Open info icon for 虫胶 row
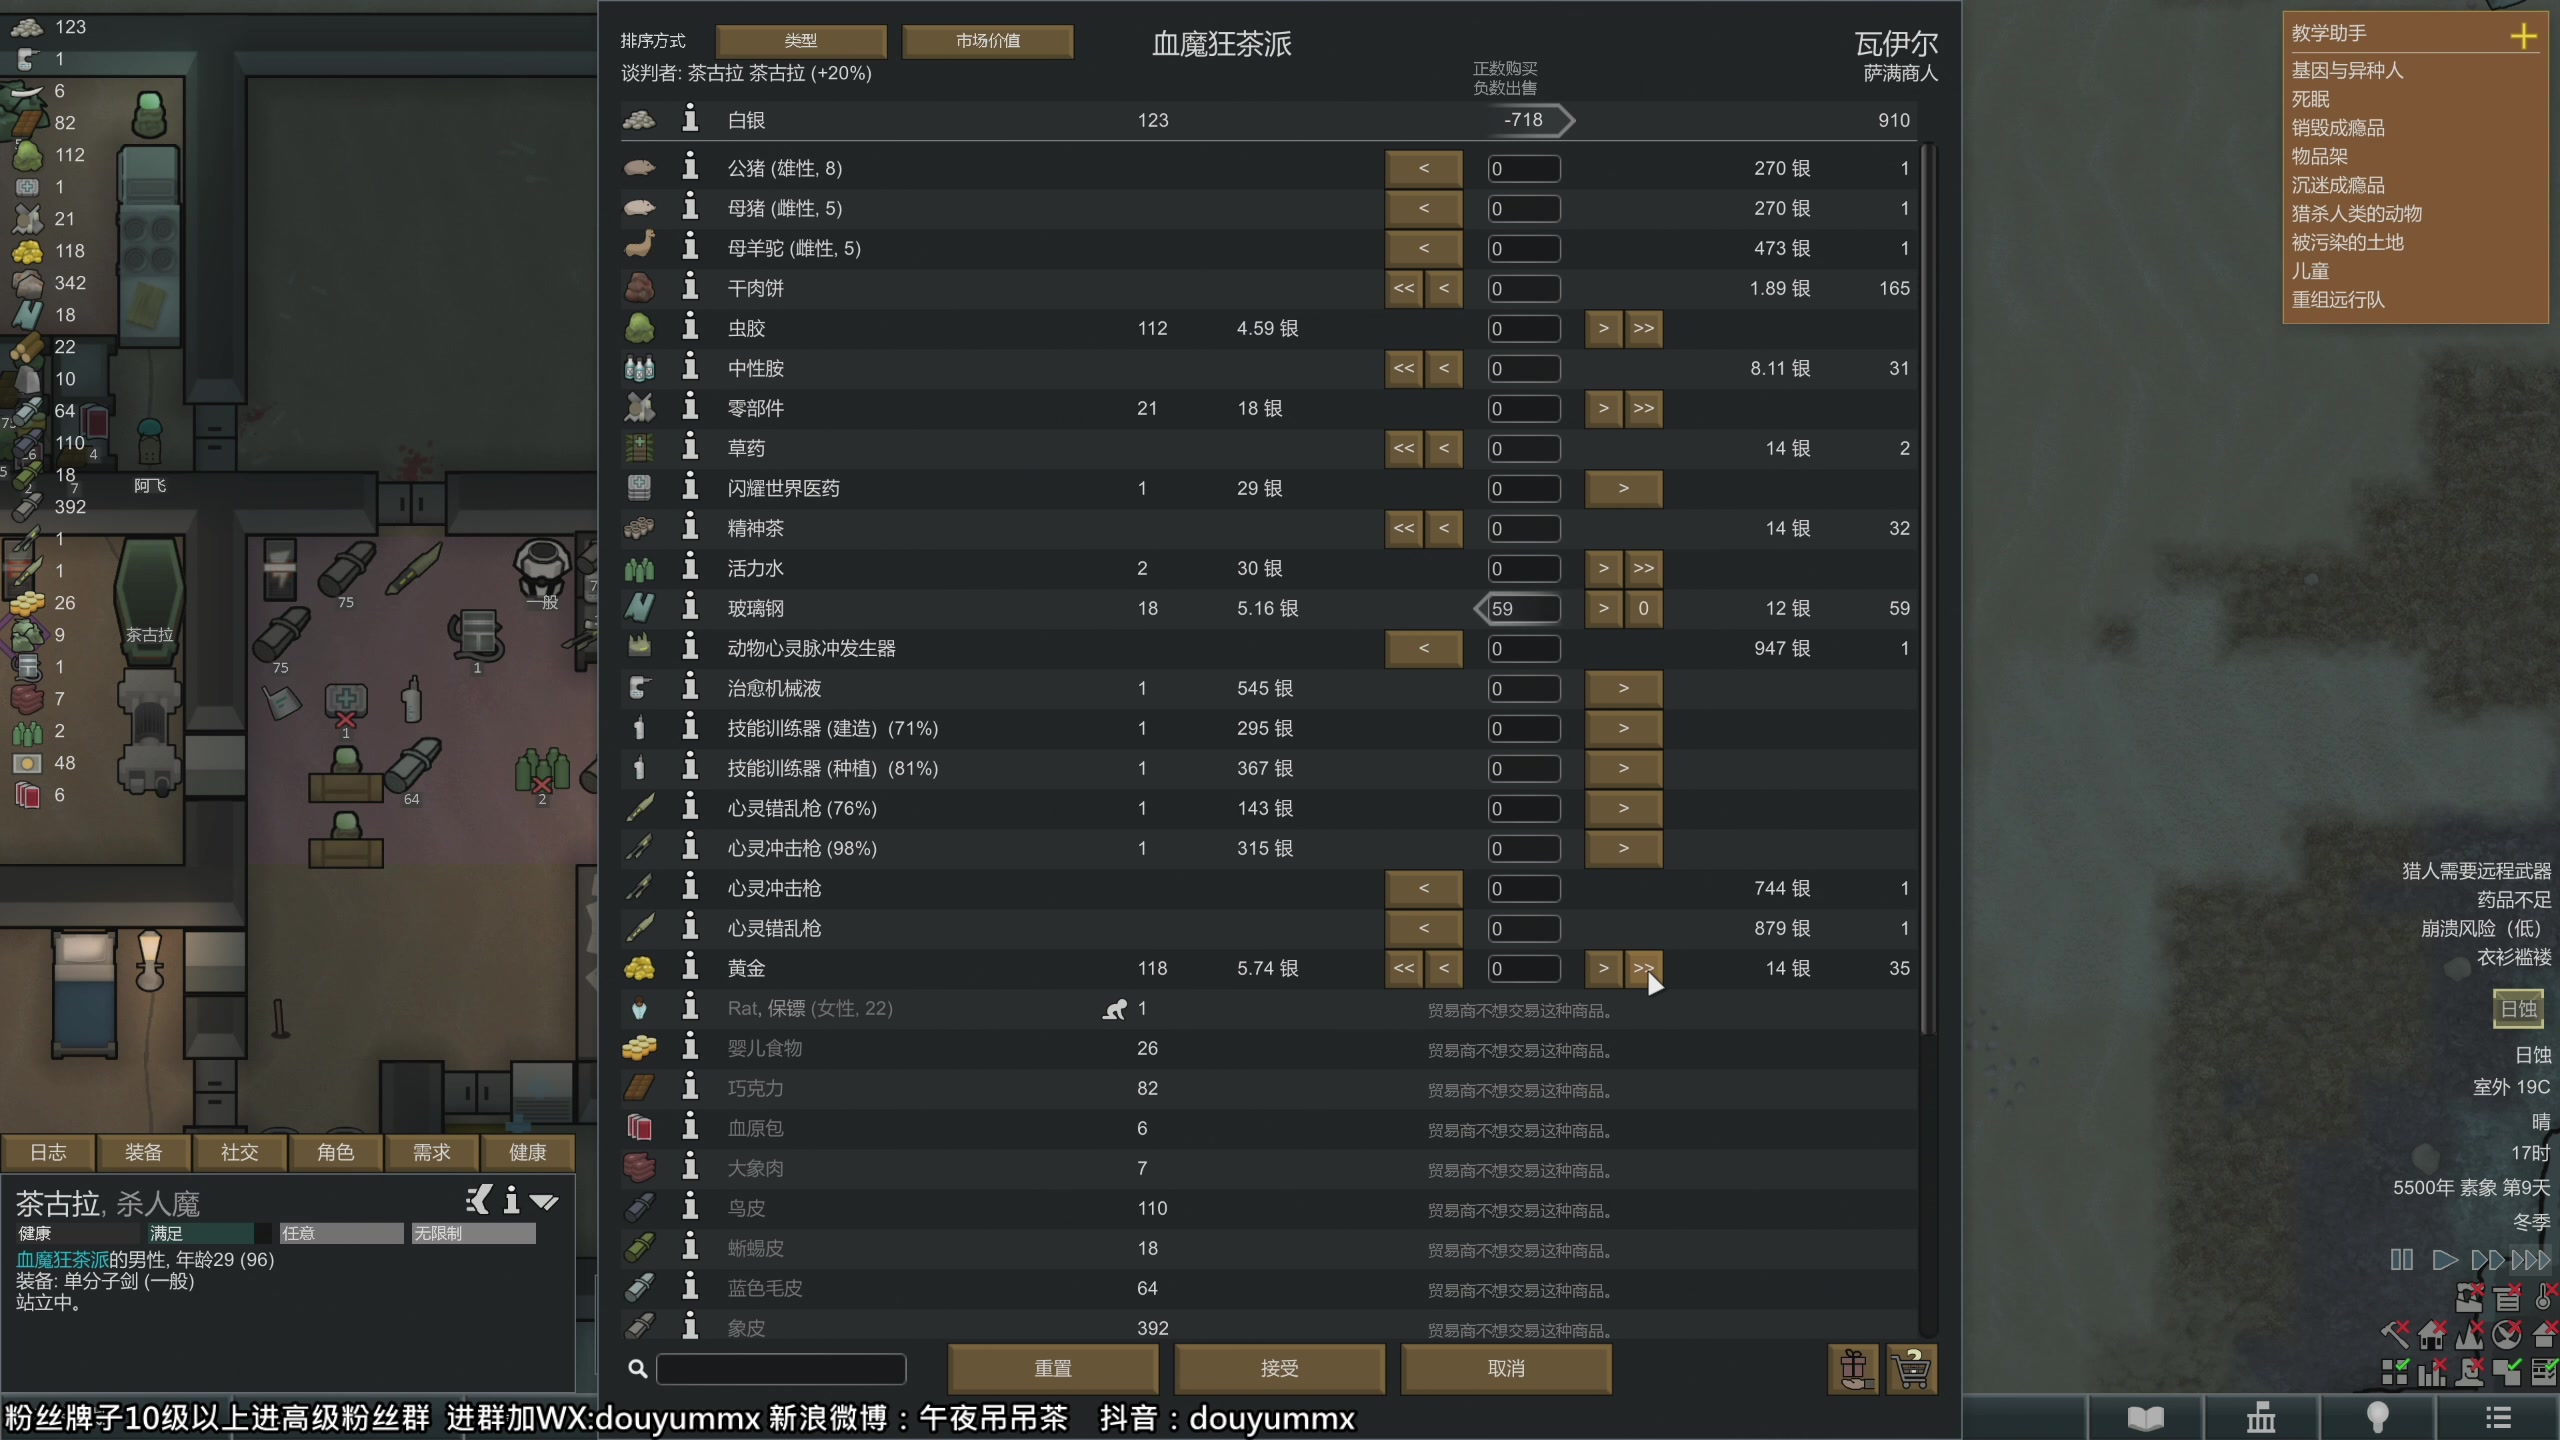Image resolution: width=2560 pixels, height=1440 pixels. [x=690, y=327]
